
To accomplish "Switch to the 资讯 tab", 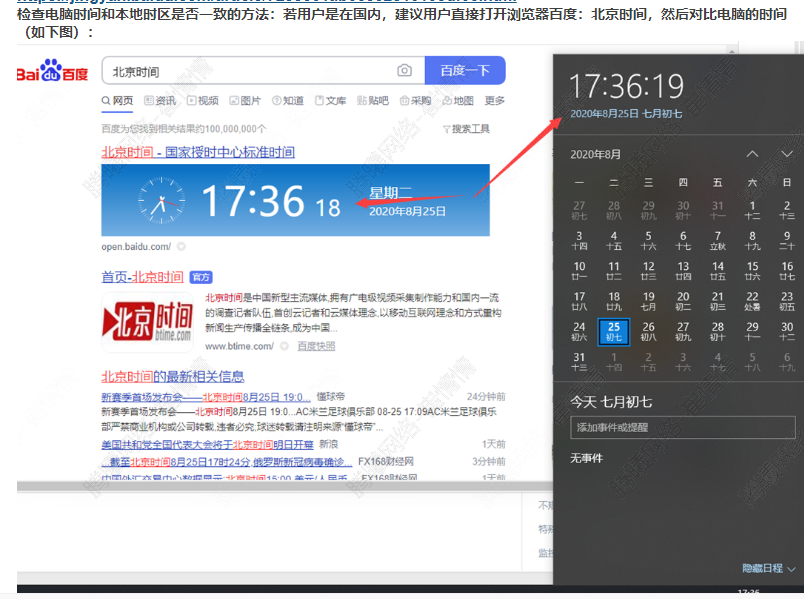I will 160,101.
